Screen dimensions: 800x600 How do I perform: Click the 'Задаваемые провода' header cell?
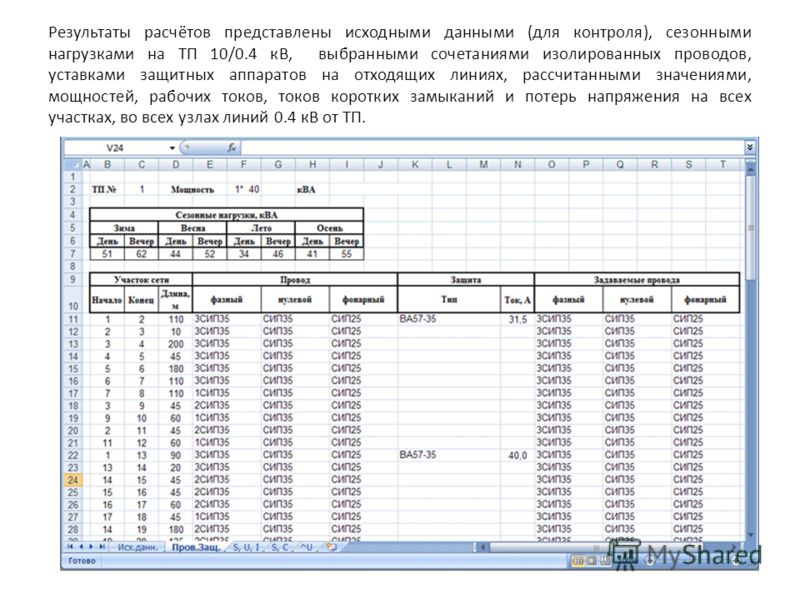pos(637,280)
